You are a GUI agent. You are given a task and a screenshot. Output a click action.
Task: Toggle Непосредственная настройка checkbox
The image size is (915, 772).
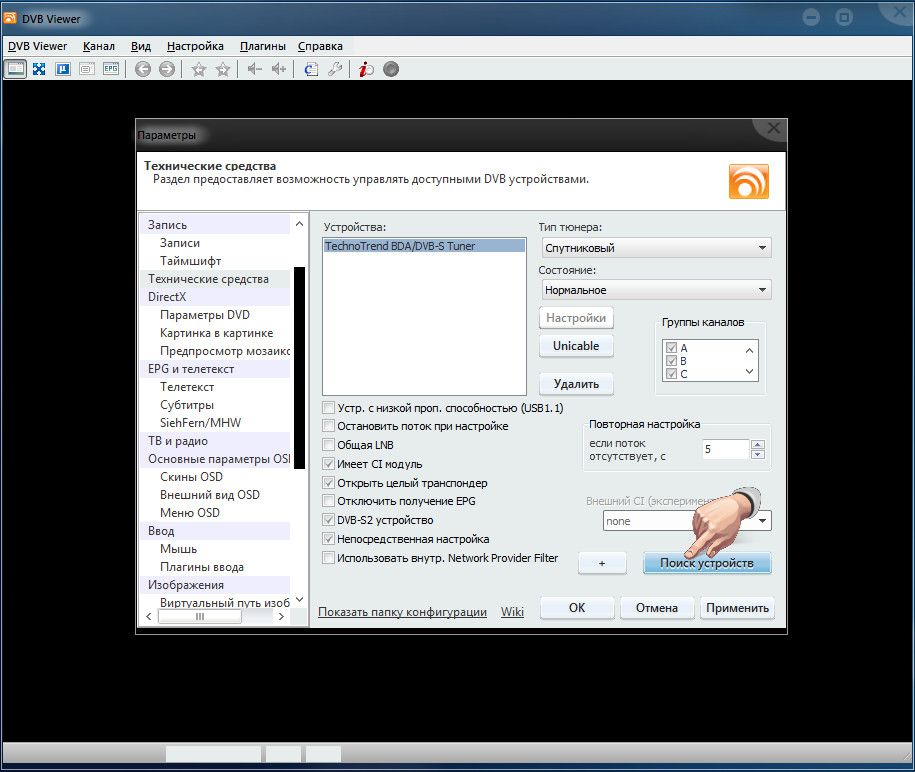[329, 539]
